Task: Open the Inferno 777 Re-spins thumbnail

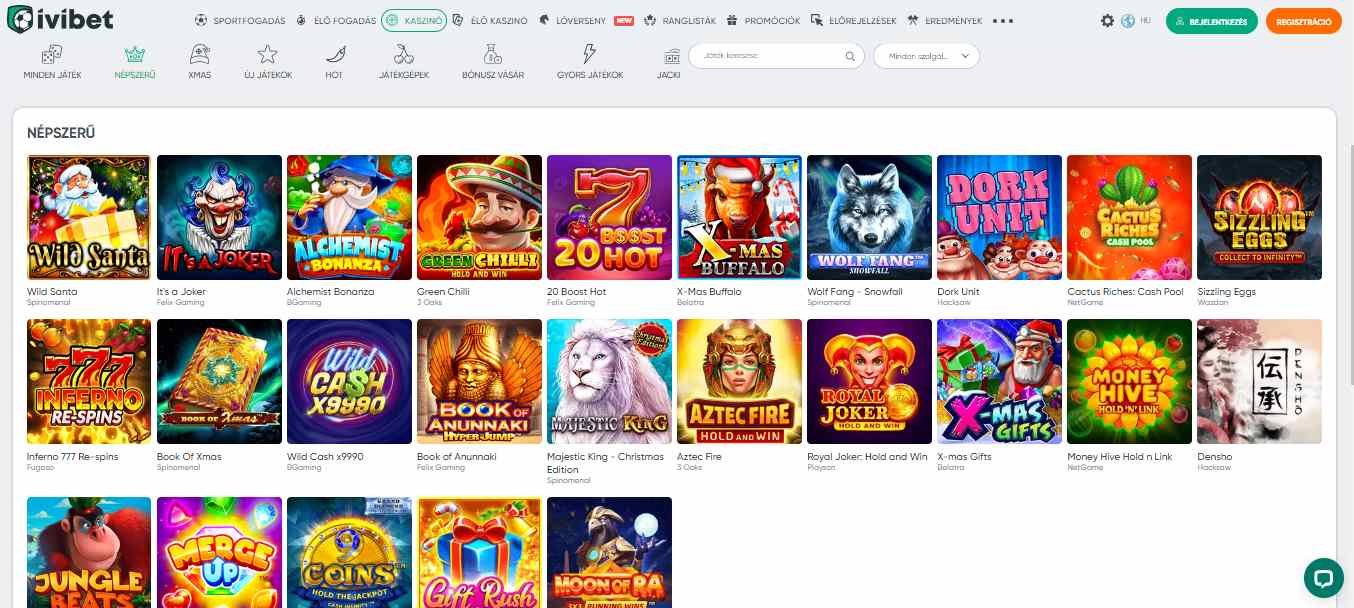Action: point(89,381)
